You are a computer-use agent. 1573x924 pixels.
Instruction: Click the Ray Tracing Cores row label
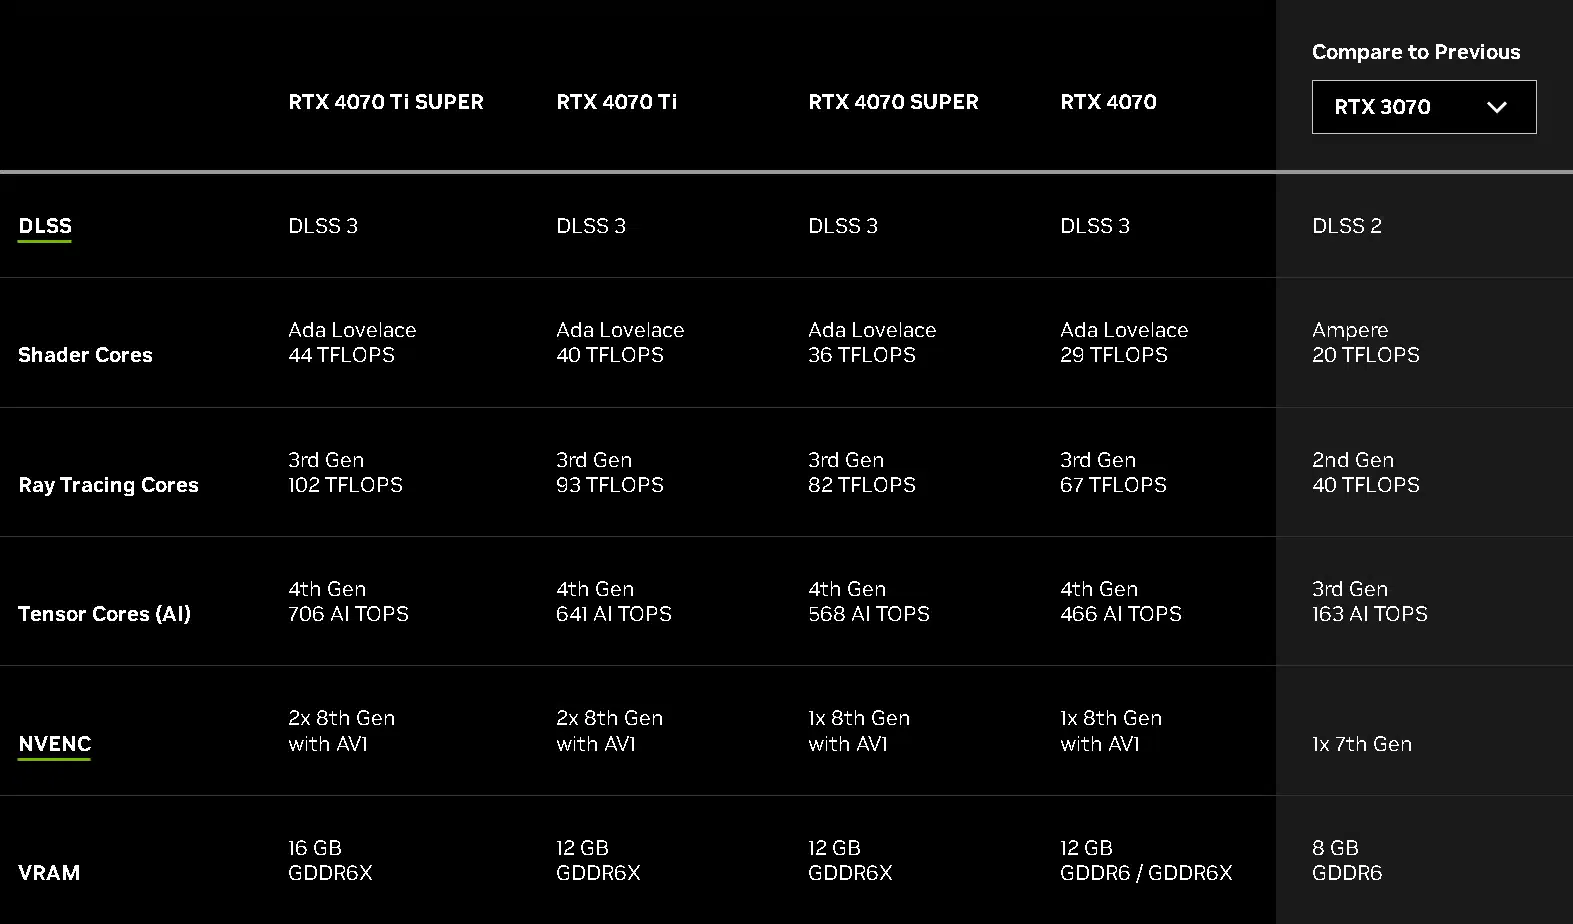[109, 485]
